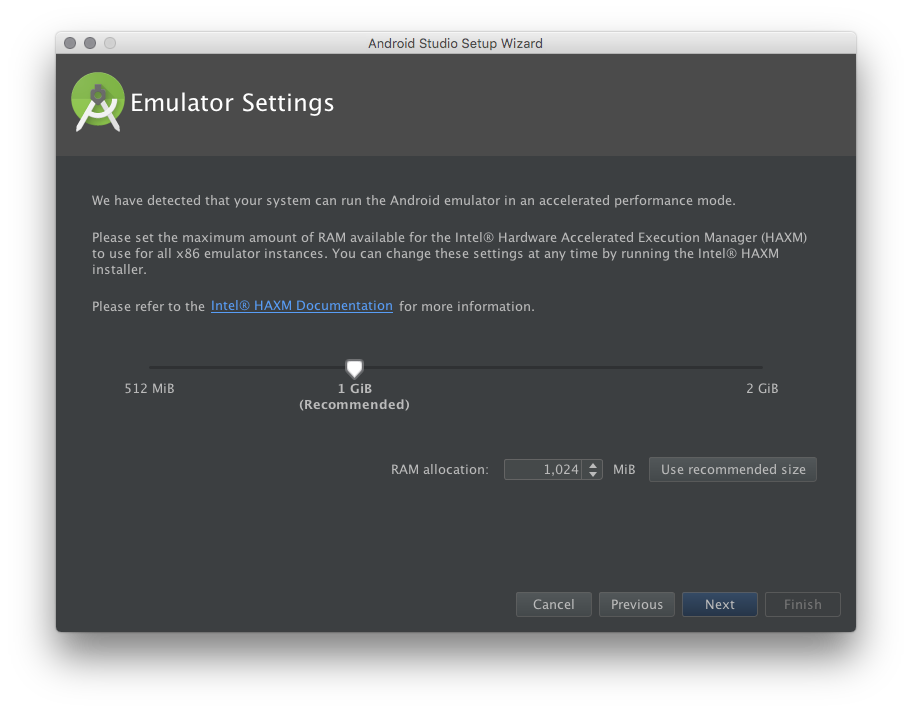Click the MiB unit label
The image size is (912, 712).
624,469
